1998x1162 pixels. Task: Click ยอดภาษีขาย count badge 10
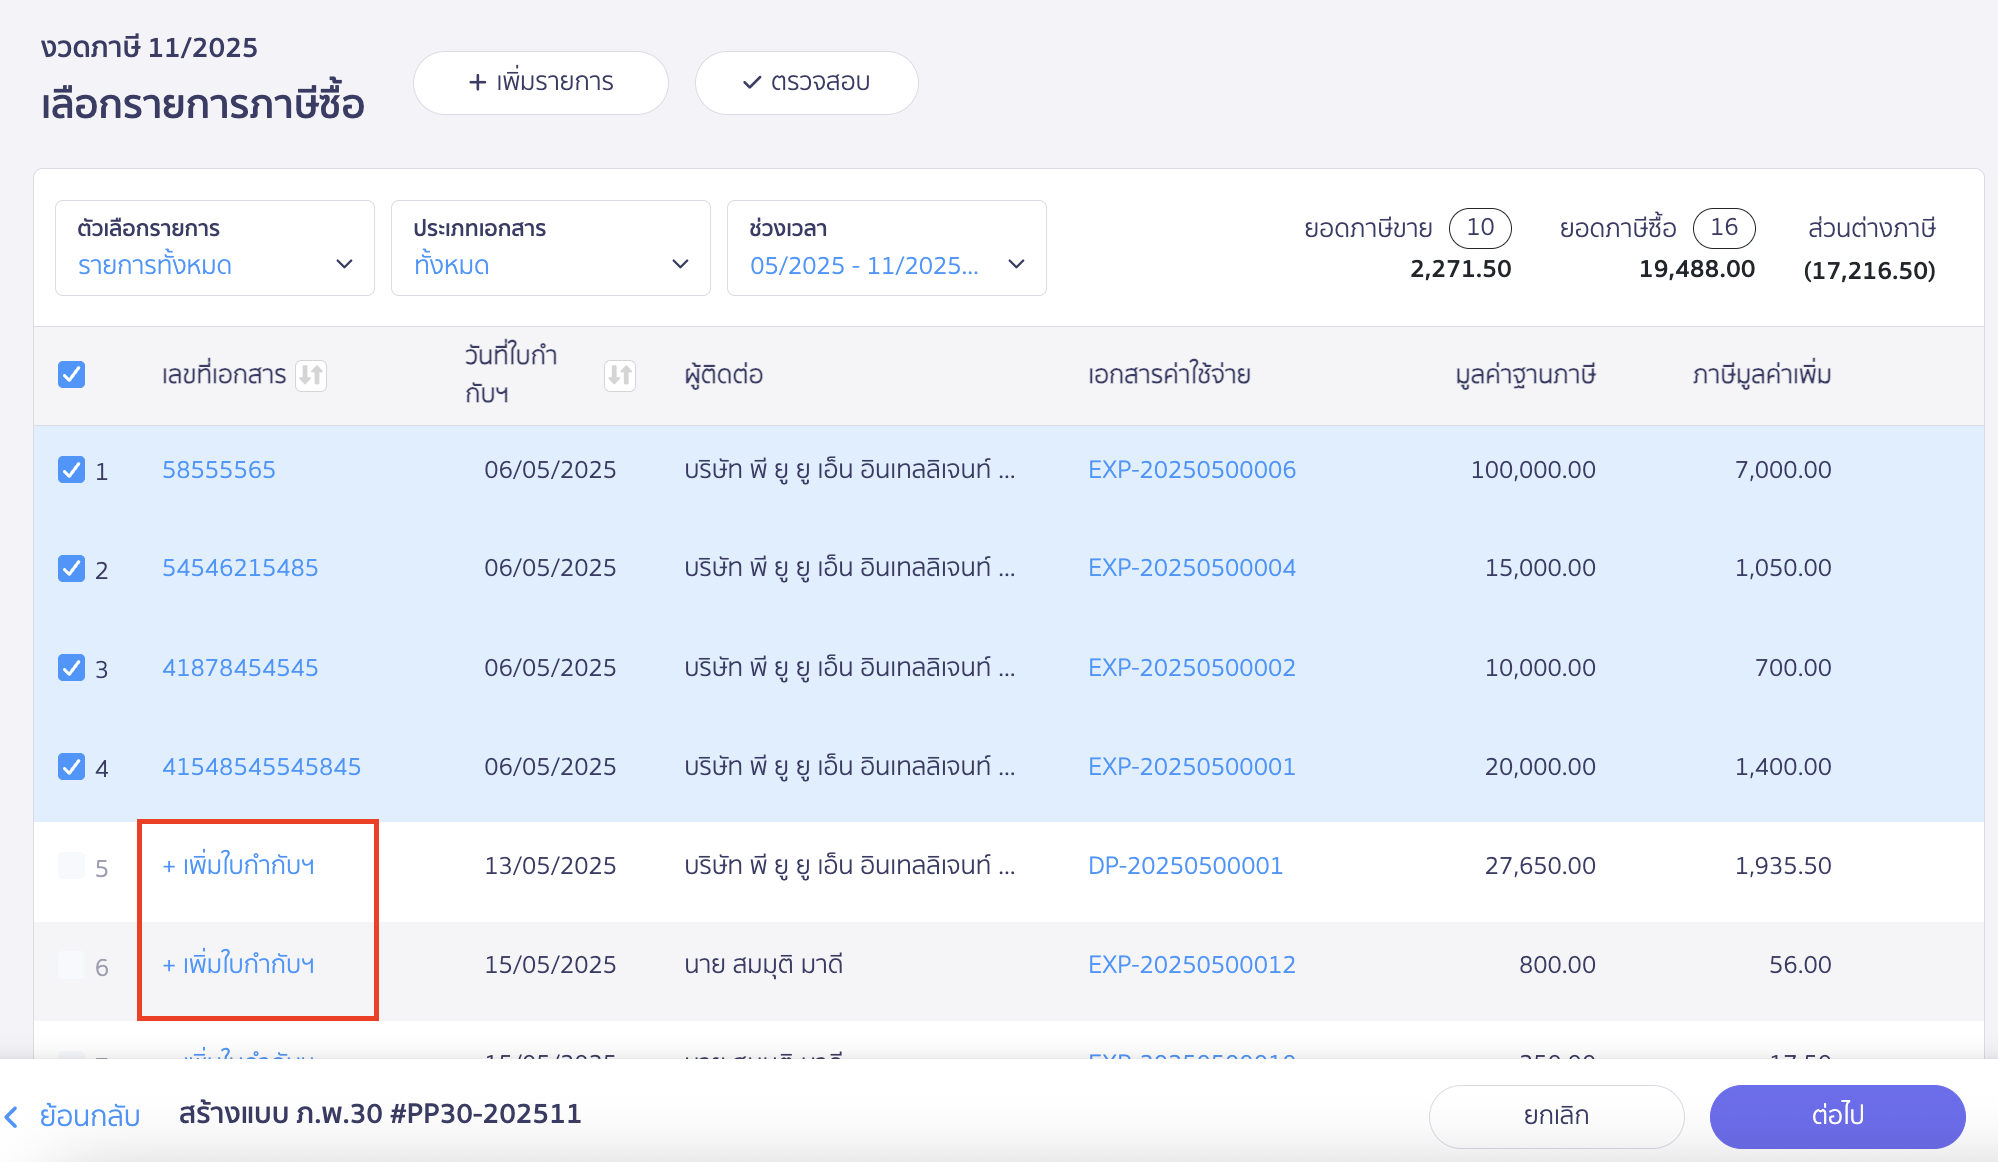click(x=1479, y=228)
